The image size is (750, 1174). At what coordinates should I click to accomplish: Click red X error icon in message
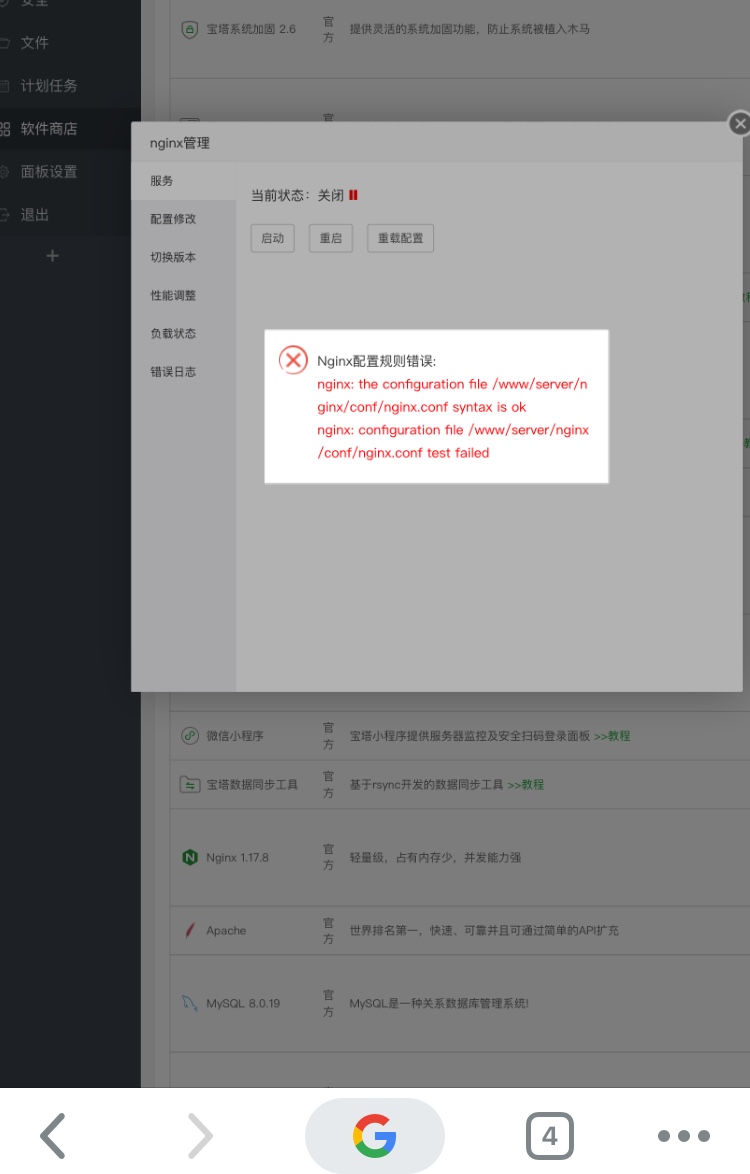293,360
